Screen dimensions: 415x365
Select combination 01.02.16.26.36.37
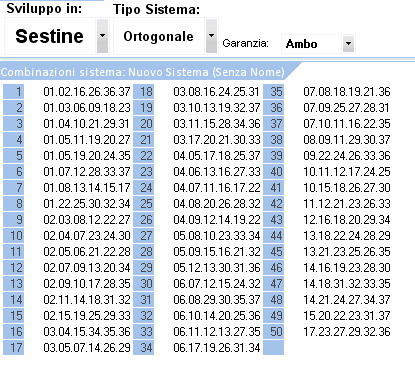click(87, 92)
